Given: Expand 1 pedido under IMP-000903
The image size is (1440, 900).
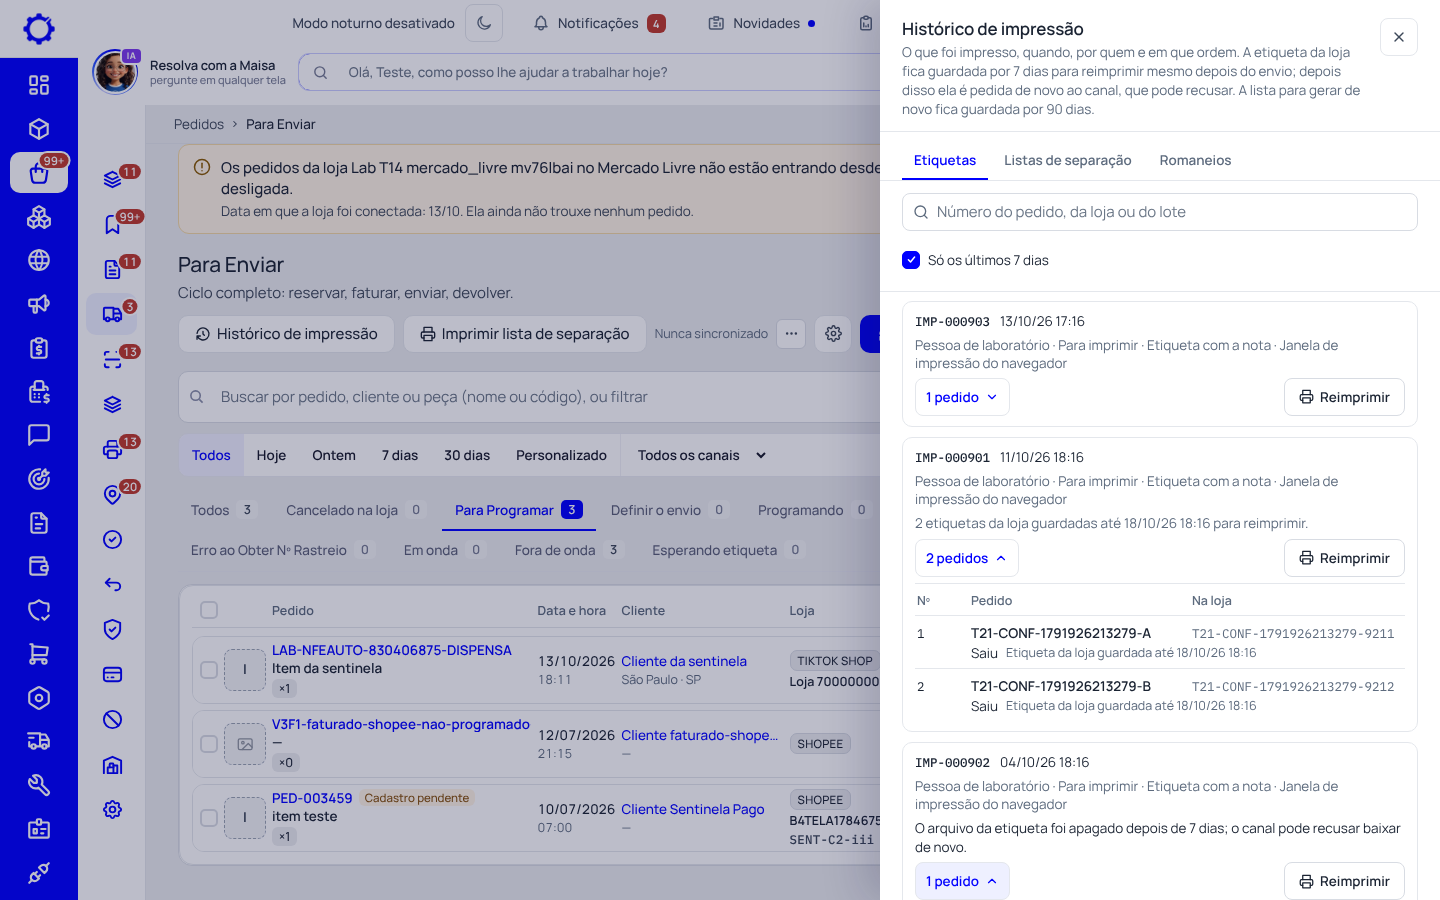Looking at the screenshot, I should (x=962, y=397).
